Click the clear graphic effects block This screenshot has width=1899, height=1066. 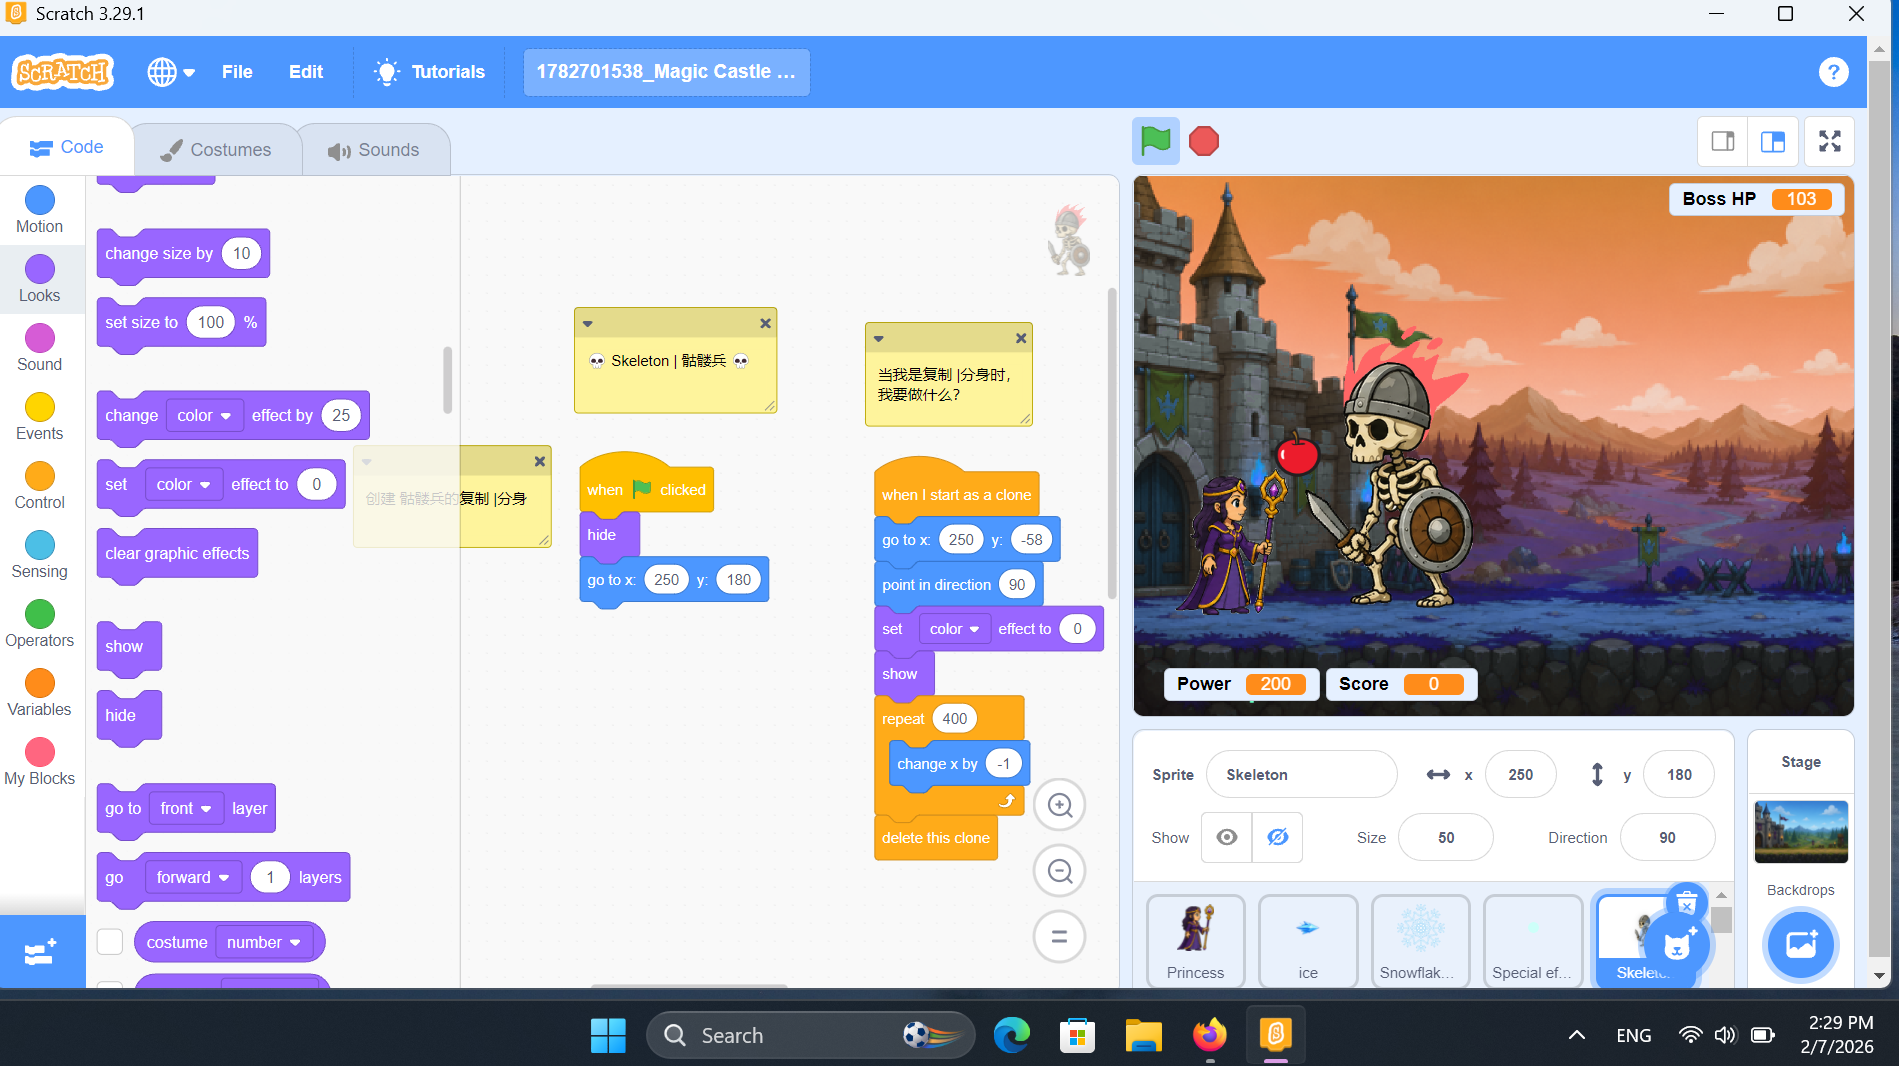pos(177,554)
